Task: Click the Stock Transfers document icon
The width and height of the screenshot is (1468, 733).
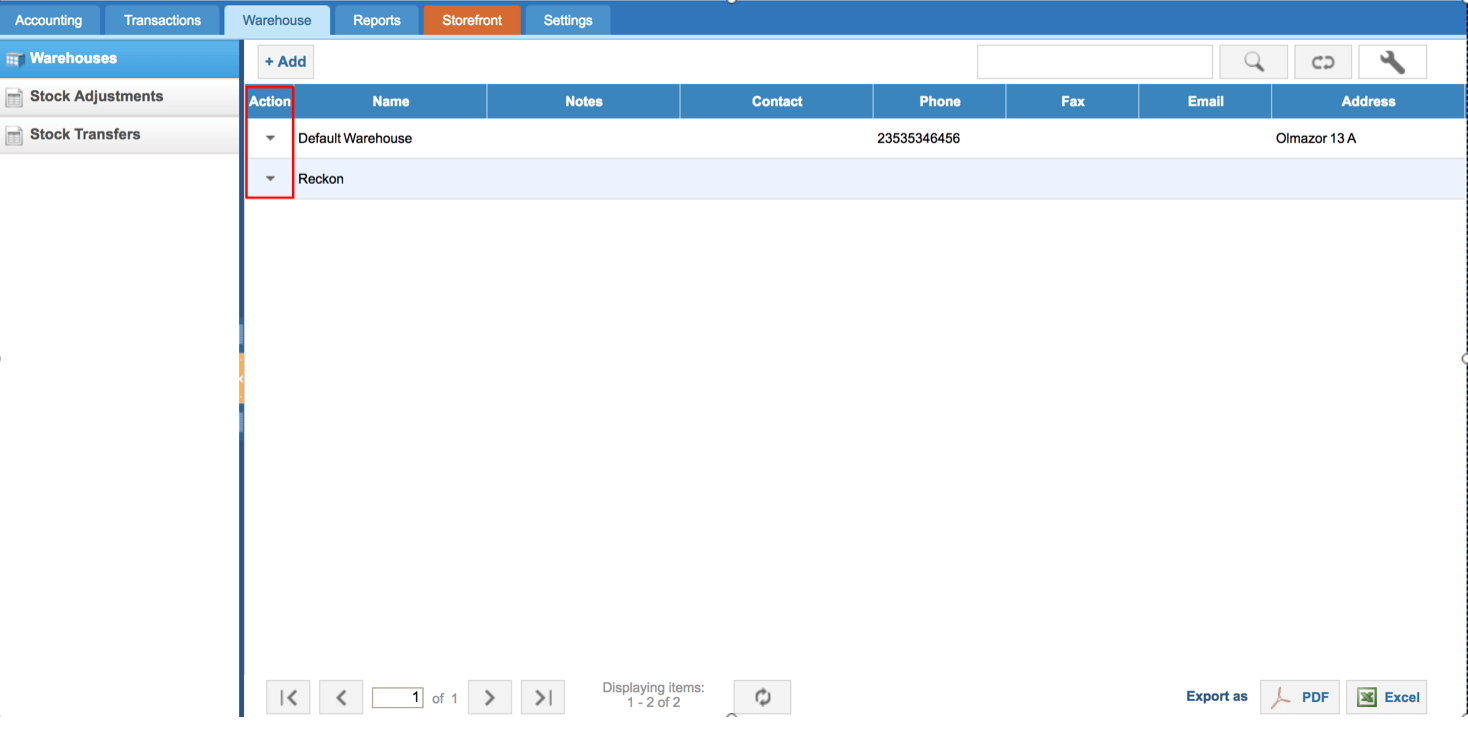Action: 14,135
